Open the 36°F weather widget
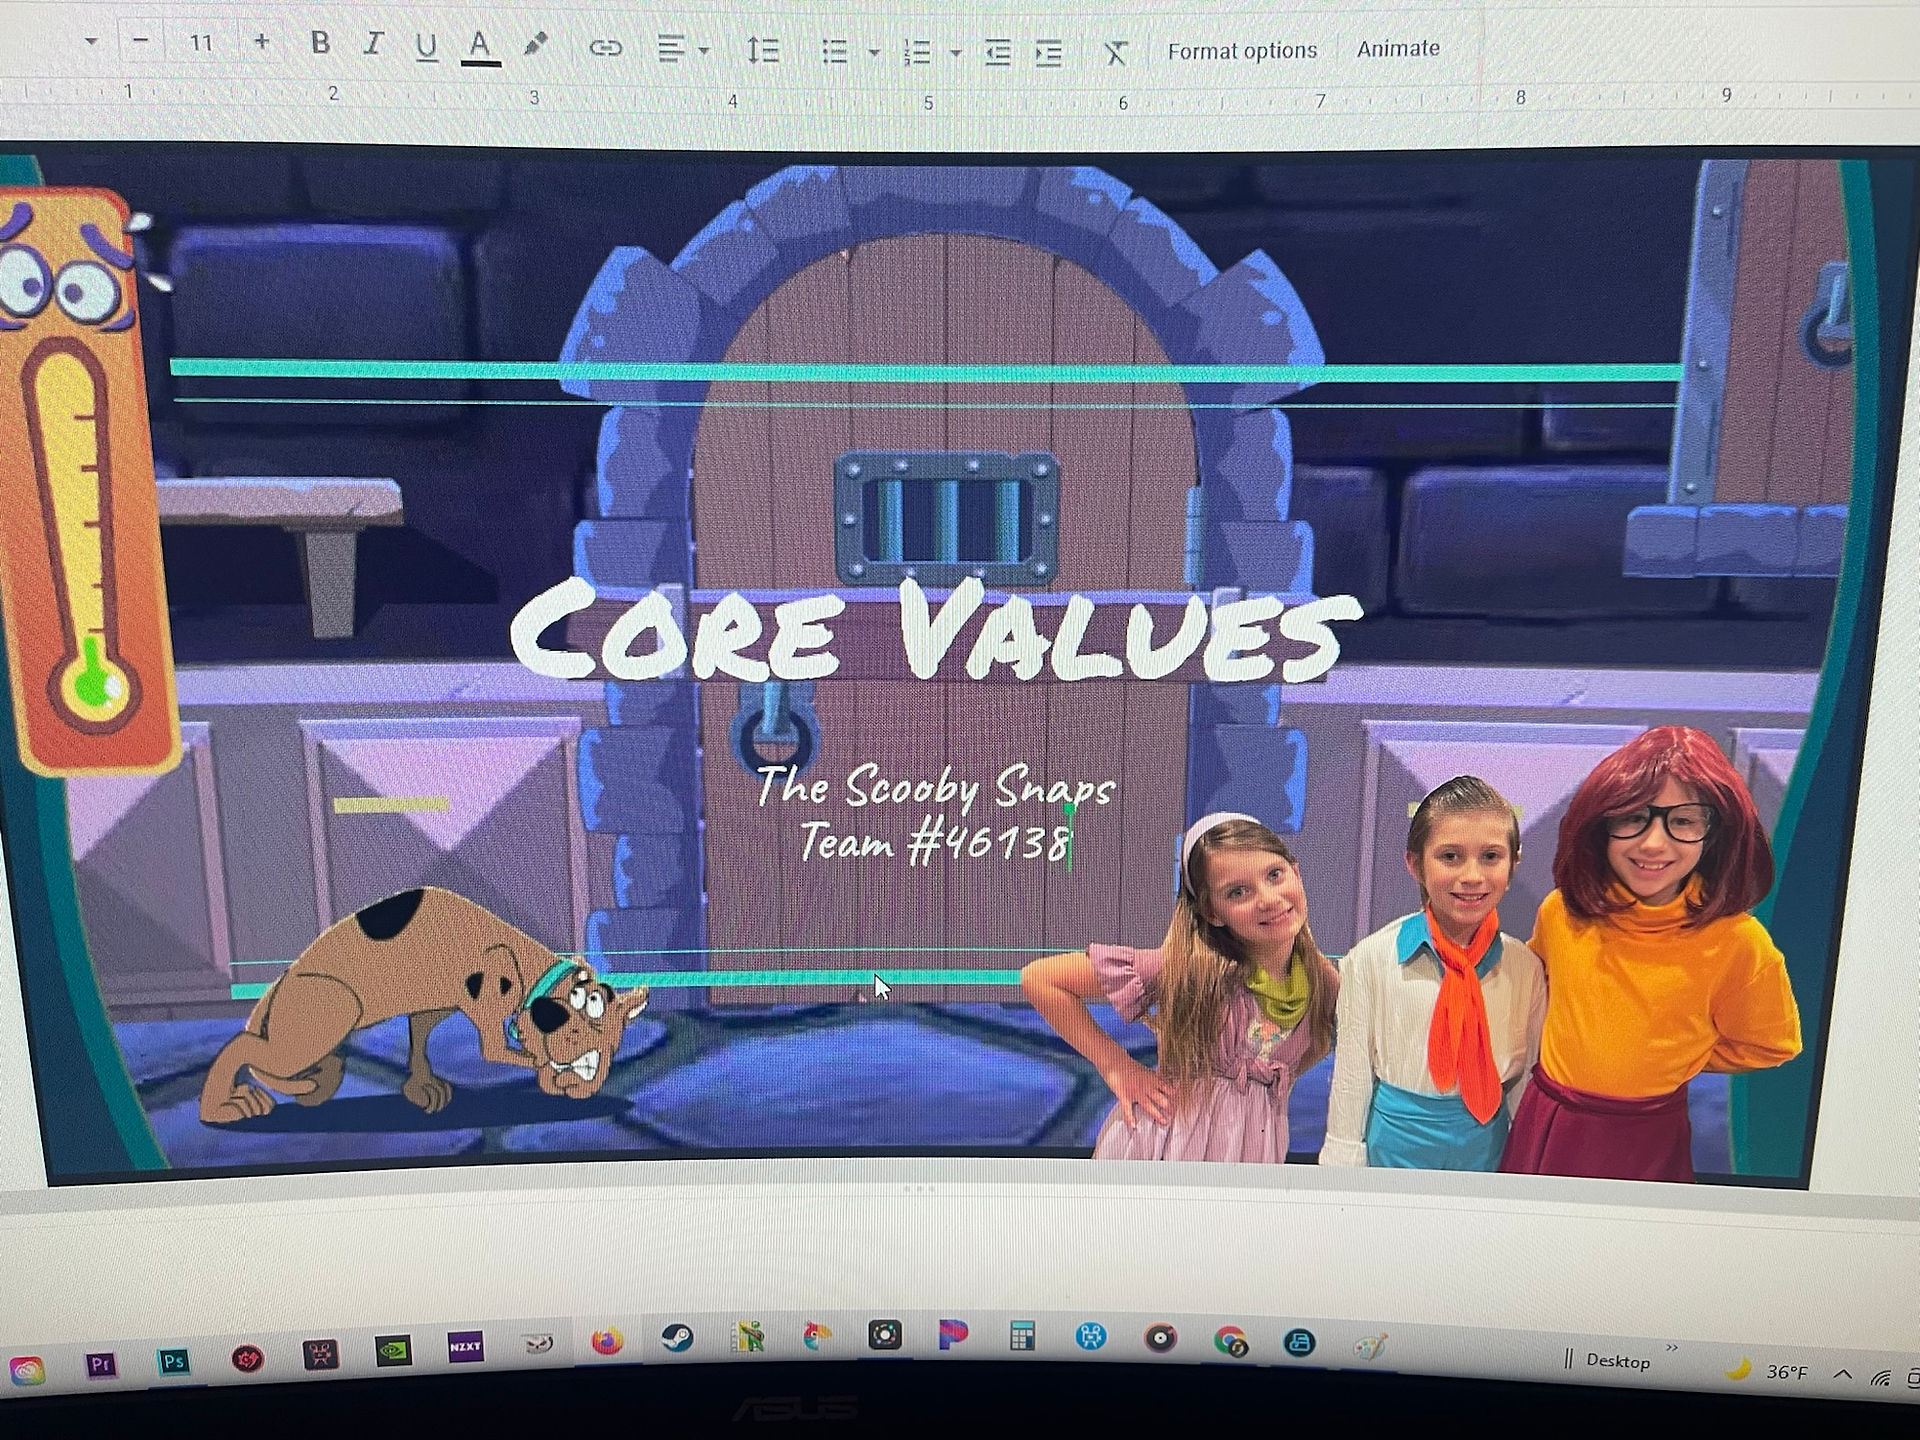 coord(1768,1371)
